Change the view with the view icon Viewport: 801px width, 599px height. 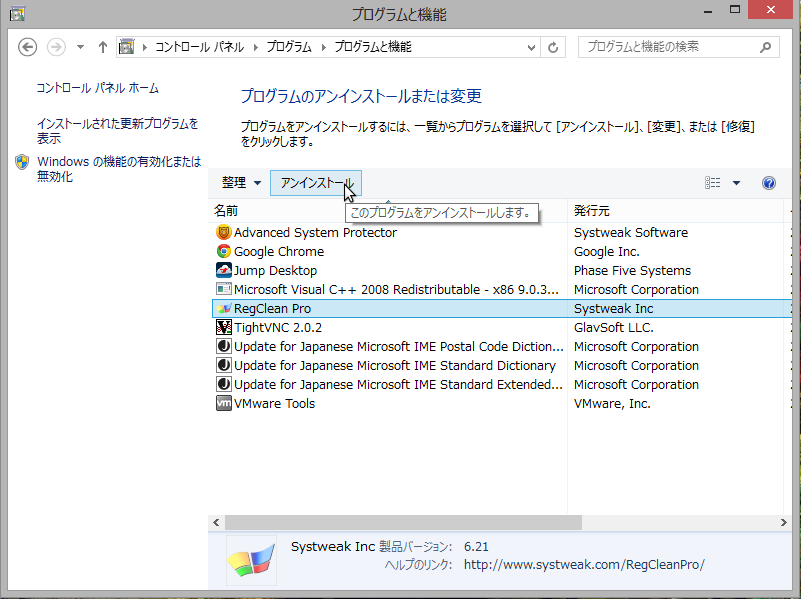[713, 183]
